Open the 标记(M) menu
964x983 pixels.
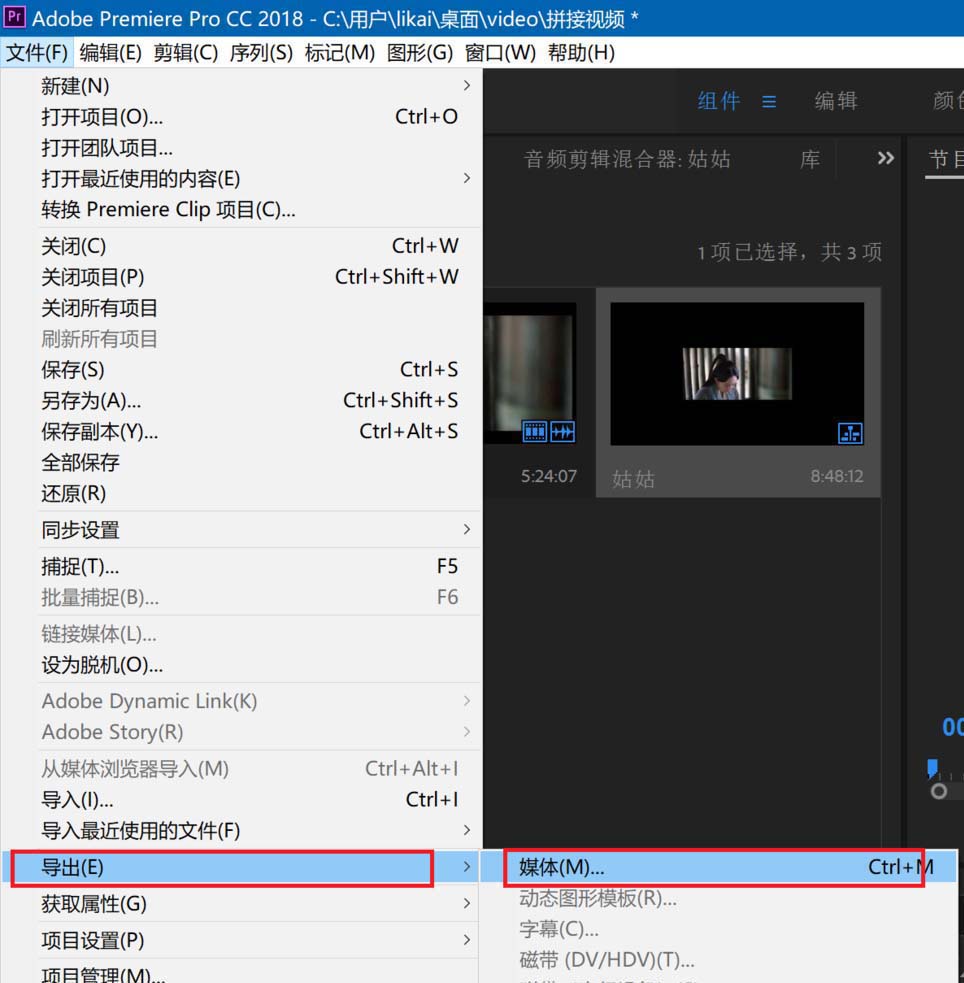pos(340,53)
